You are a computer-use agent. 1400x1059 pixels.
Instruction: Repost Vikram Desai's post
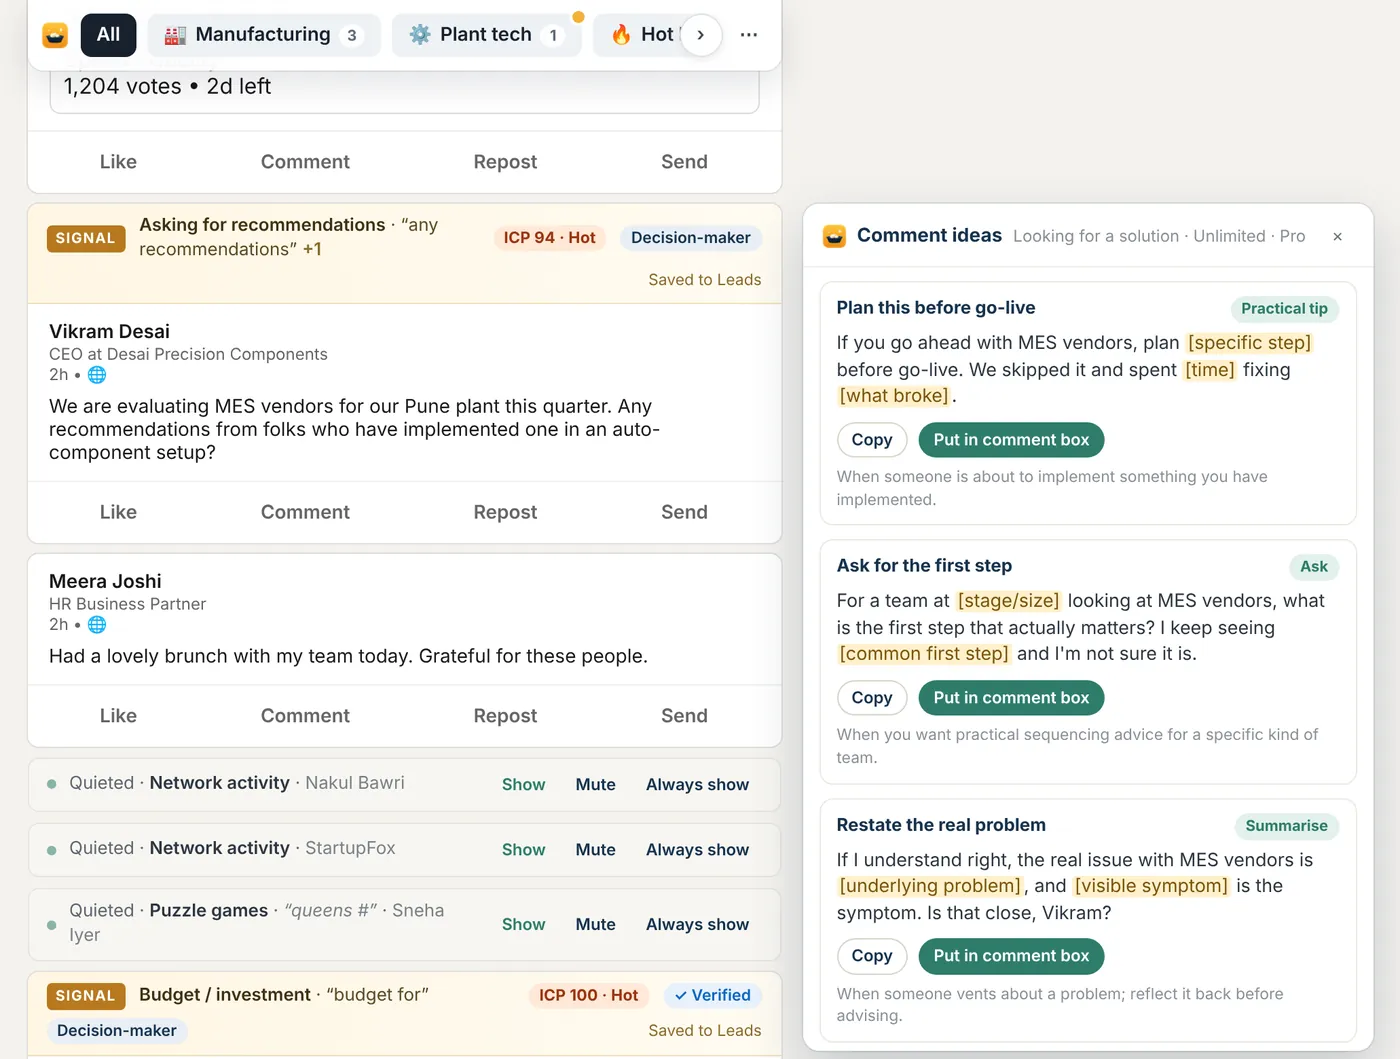point(505,512)
